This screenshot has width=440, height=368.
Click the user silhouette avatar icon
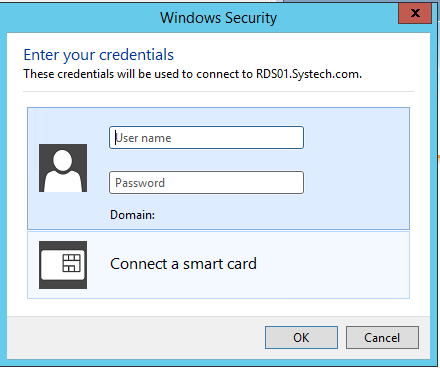63,168
